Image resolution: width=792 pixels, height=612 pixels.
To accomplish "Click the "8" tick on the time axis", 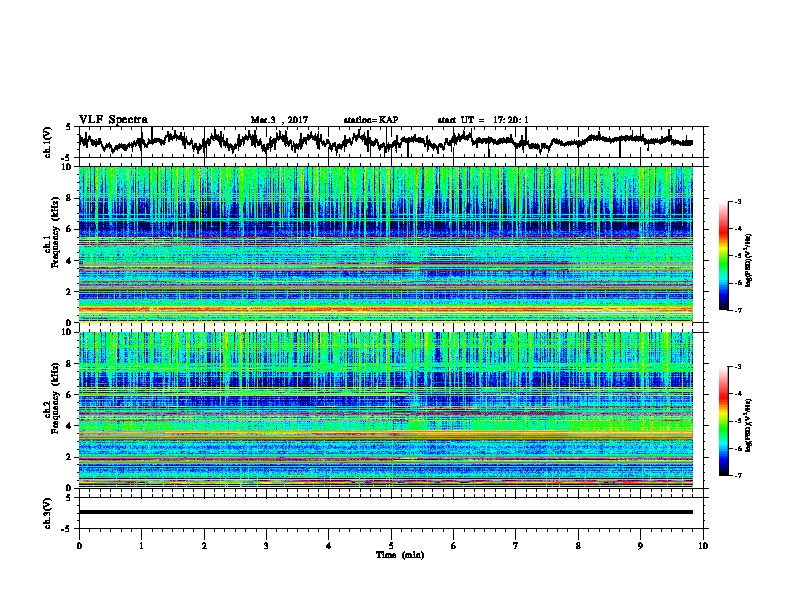I will click(578, 546).
